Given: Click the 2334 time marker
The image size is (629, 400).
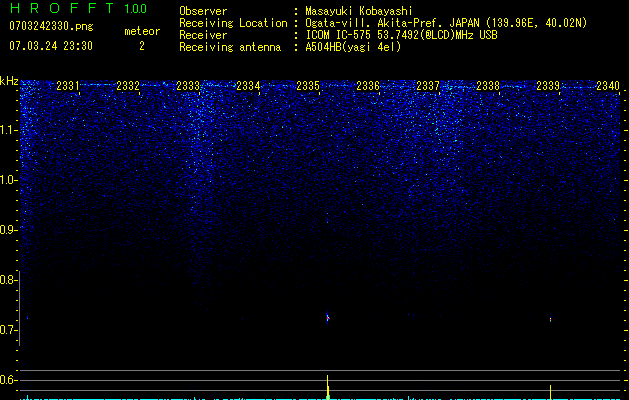Looking at the screenshot, I should (x=248, y=86).
